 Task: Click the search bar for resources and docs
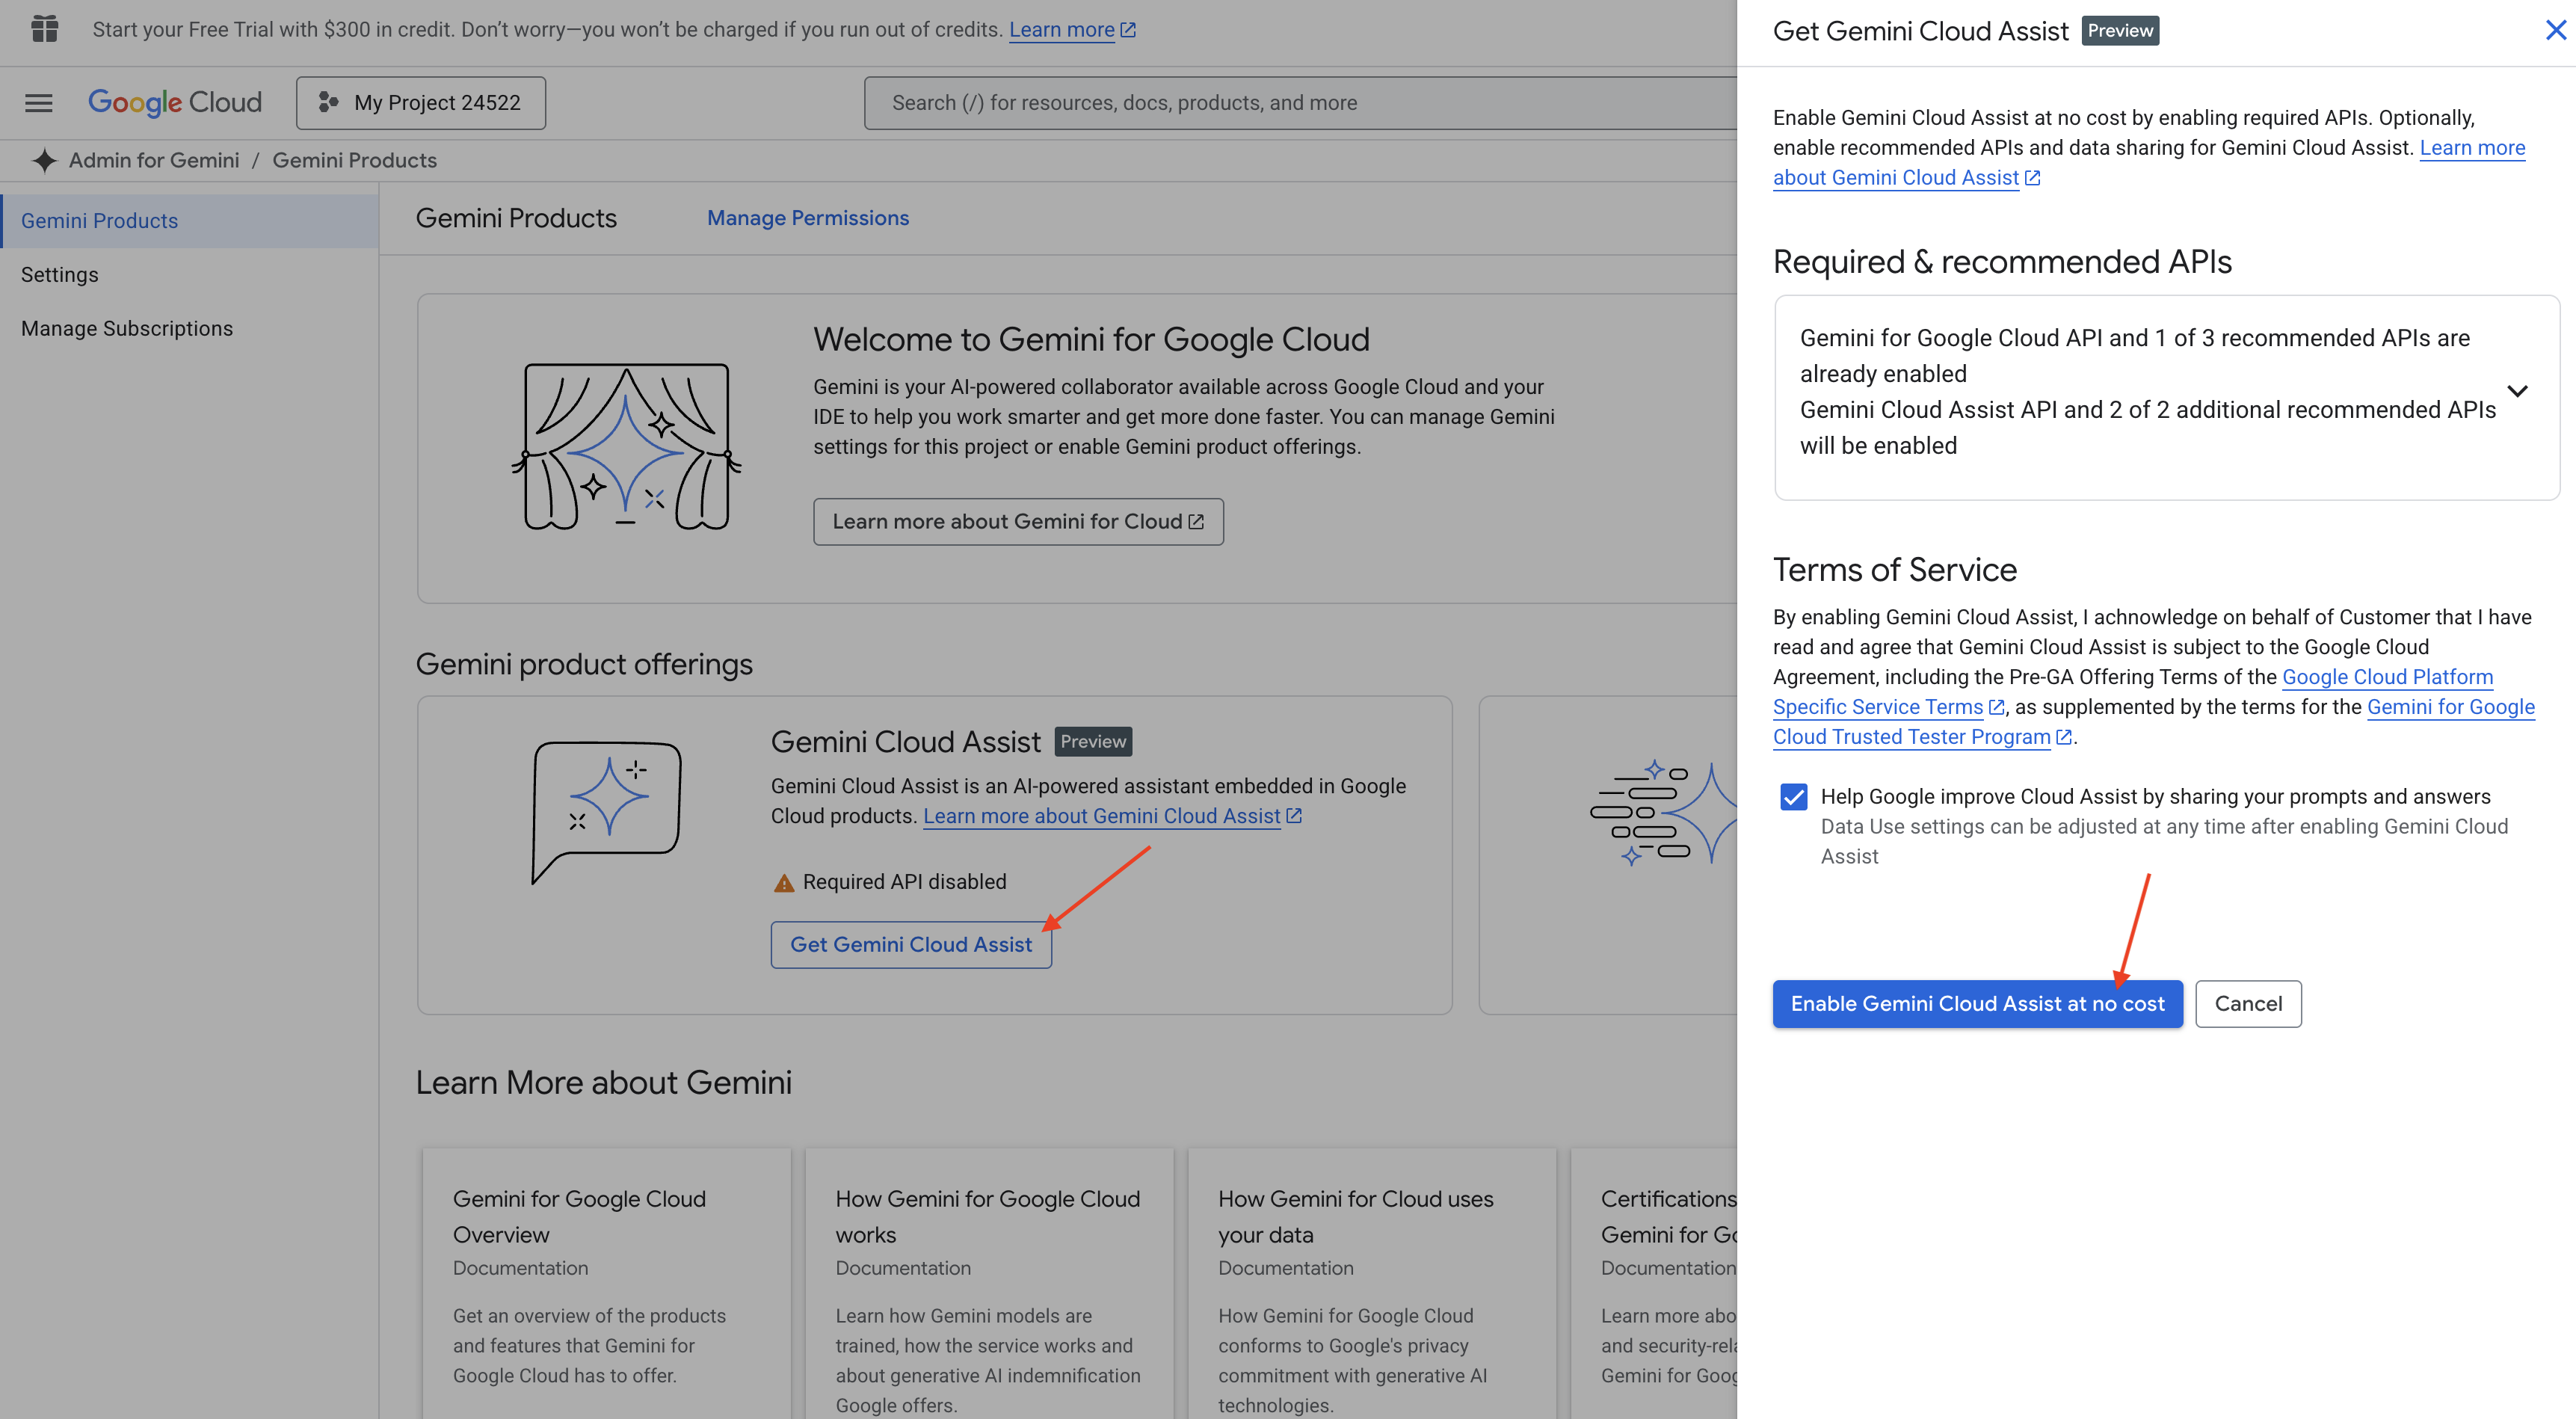(x=1300, y=103)
